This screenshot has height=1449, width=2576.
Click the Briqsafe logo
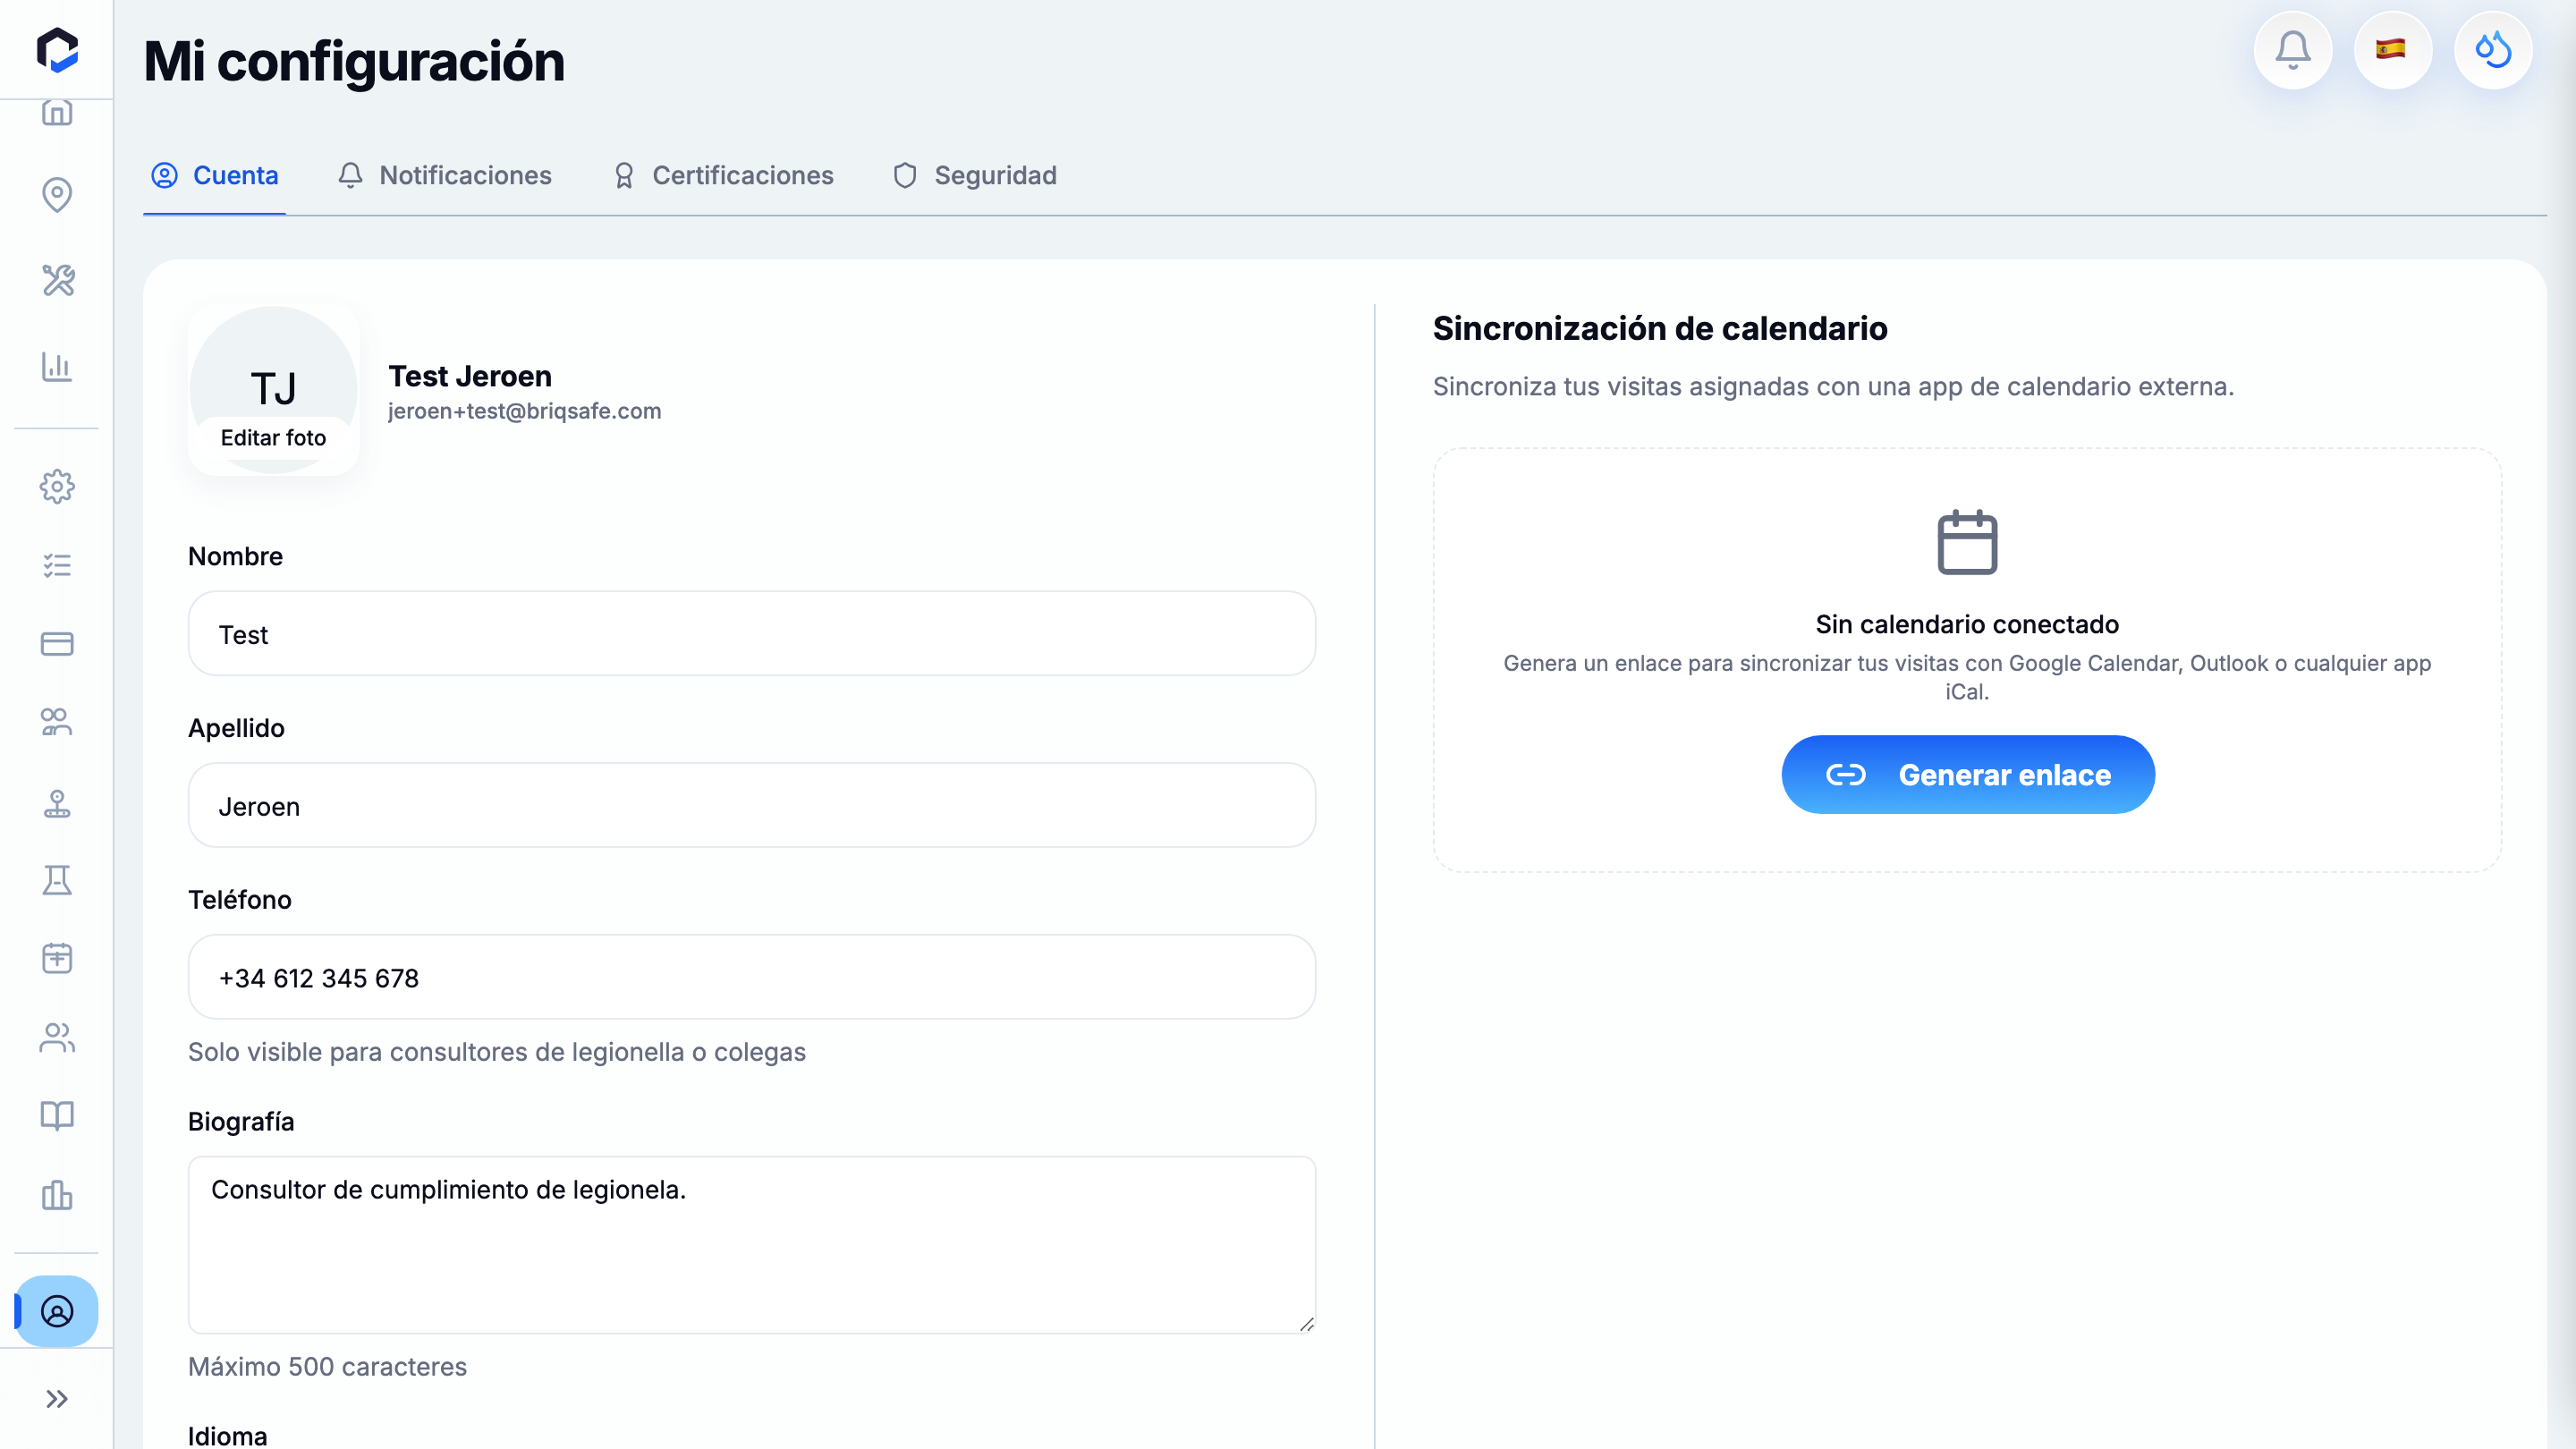pos(57,50)
